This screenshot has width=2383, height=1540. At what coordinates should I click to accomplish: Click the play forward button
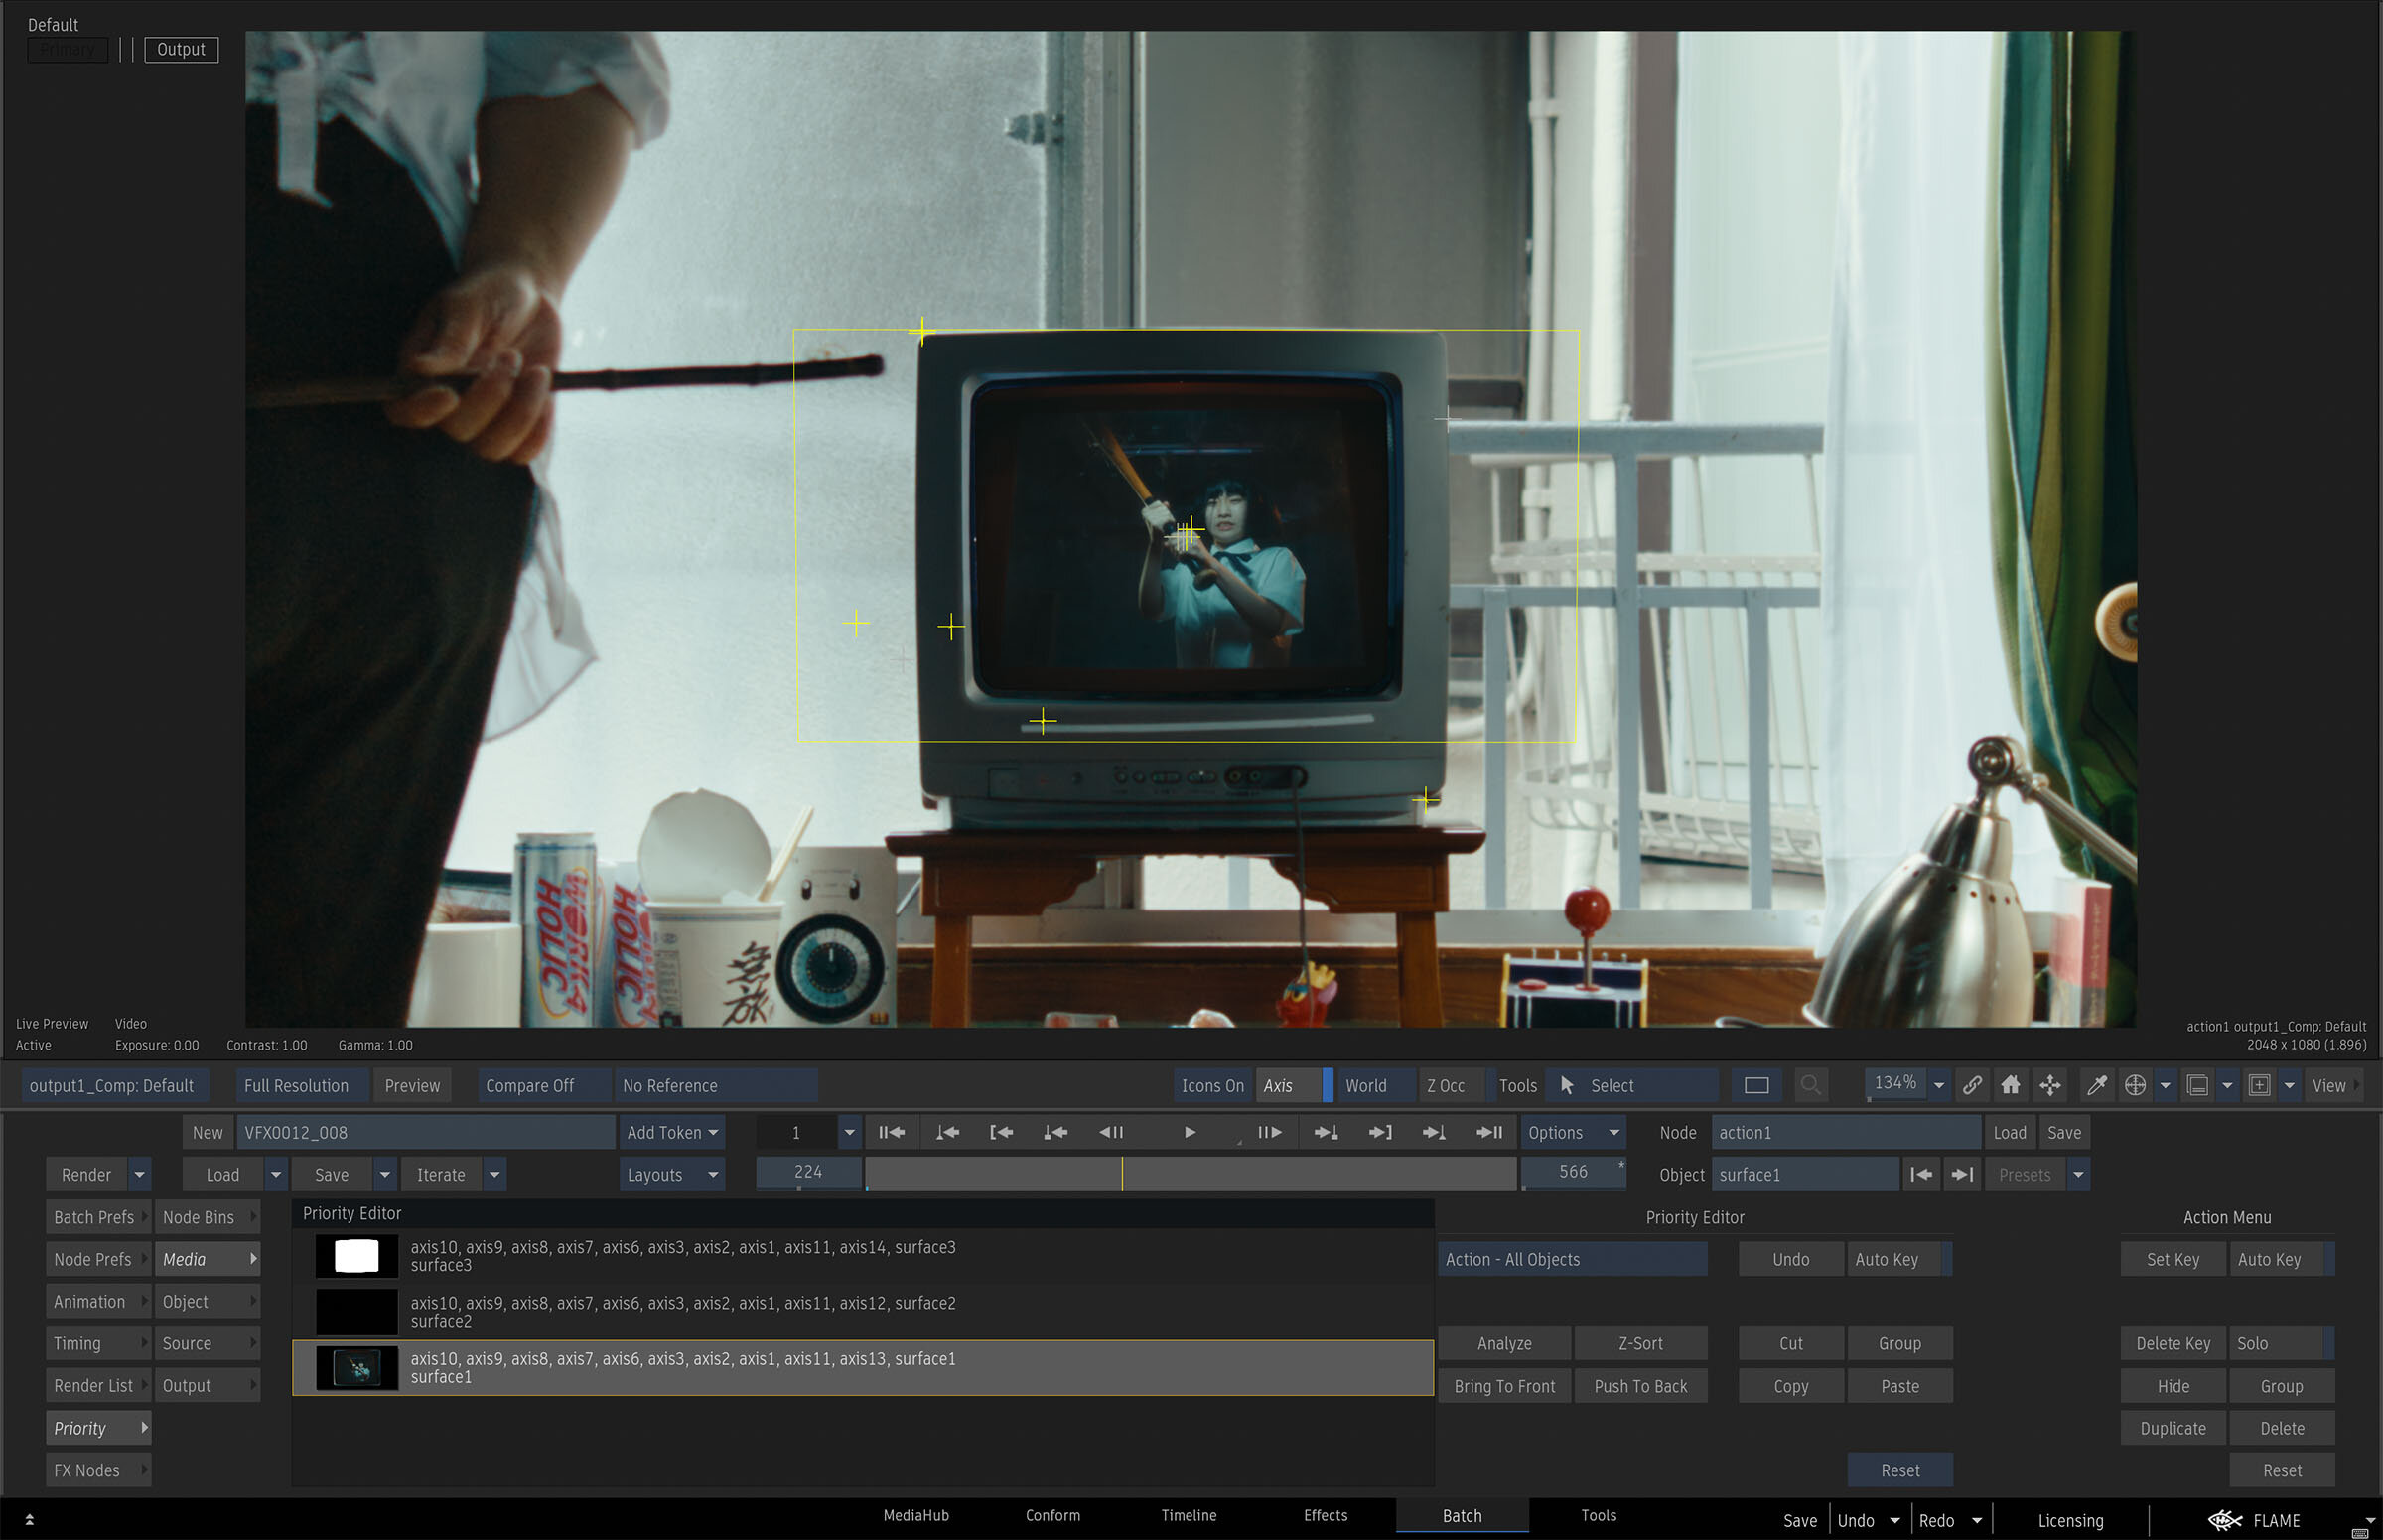point(1189,1132)
